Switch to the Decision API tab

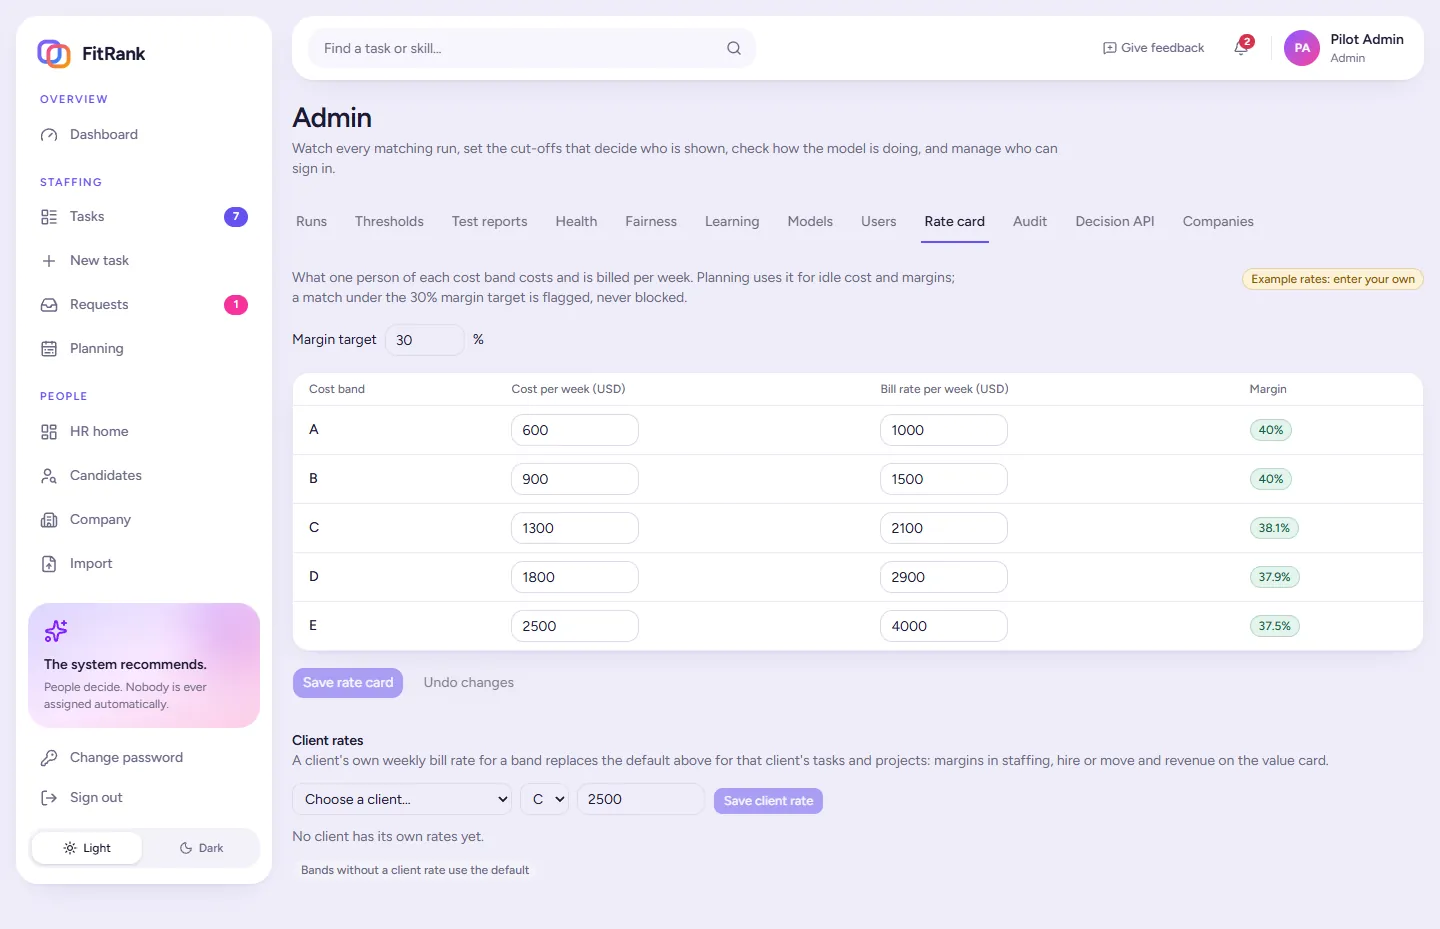click(x=1115, y=222)
